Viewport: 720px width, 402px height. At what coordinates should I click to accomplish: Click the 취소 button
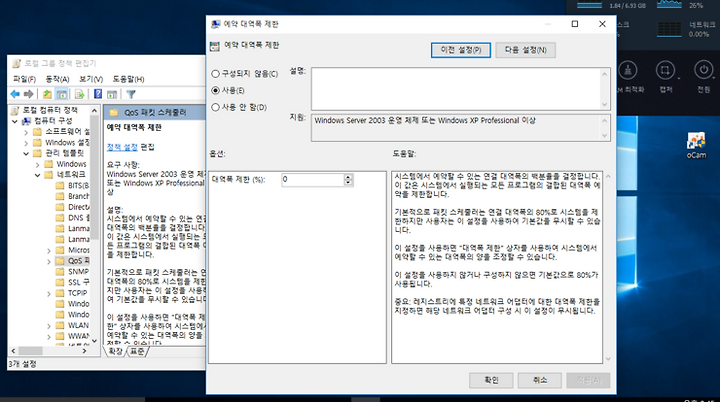540,380
